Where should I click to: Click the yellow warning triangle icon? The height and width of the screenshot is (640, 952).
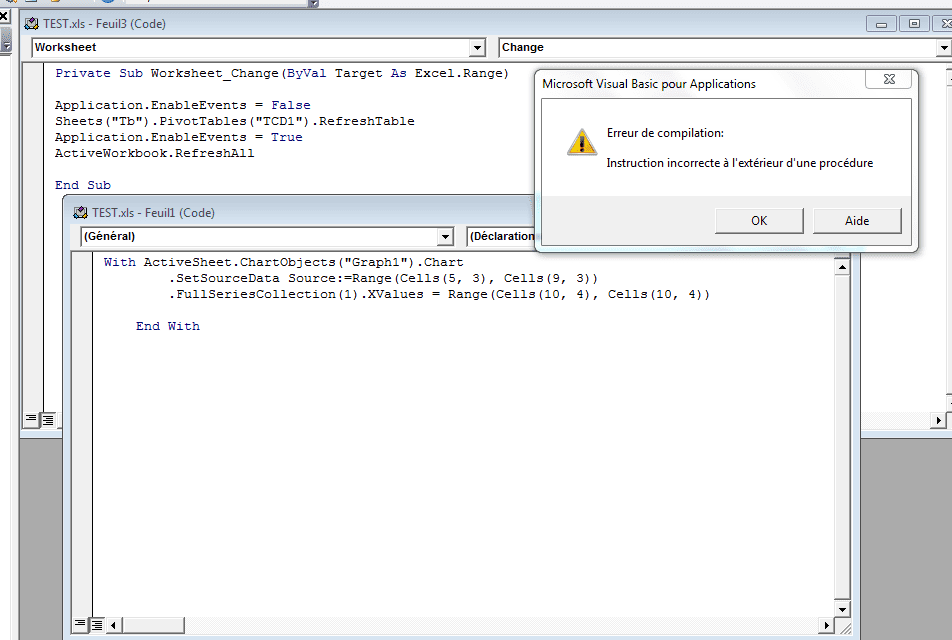click(581, 143)
